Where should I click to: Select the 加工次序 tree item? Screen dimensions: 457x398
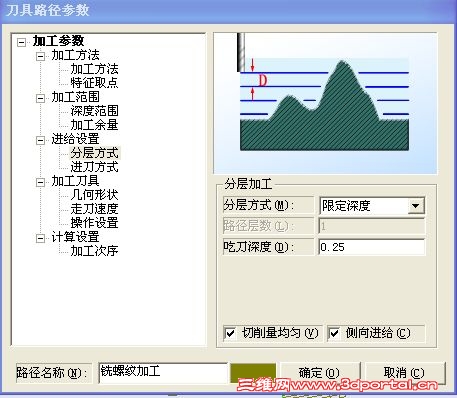pos(94,251)
